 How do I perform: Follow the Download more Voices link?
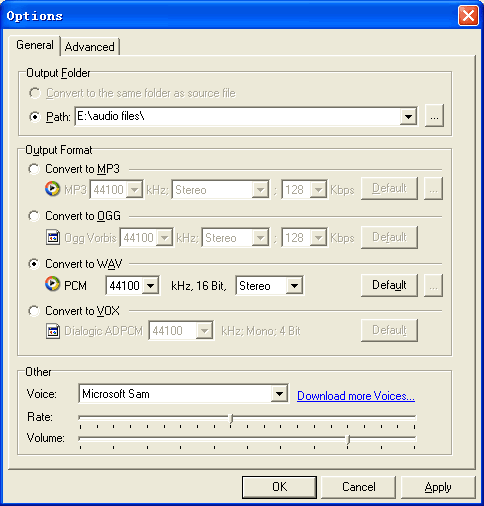pos(356,396)
